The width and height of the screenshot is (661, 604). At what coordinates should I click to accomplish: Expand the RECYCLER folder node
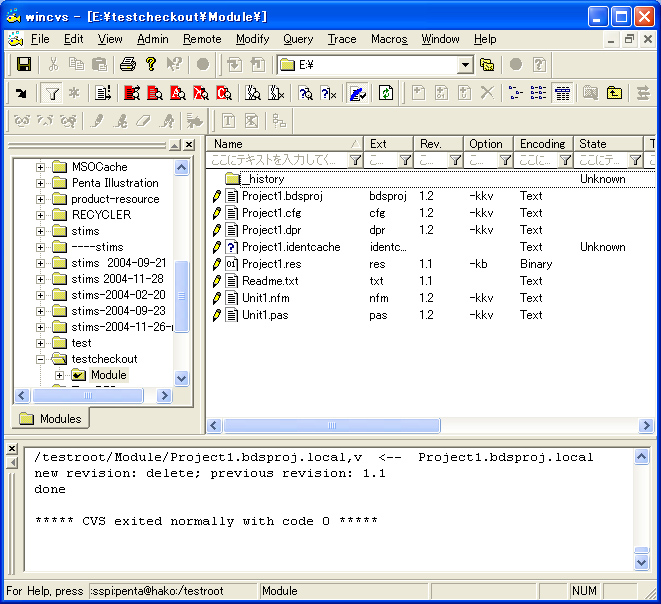[40, 215]
